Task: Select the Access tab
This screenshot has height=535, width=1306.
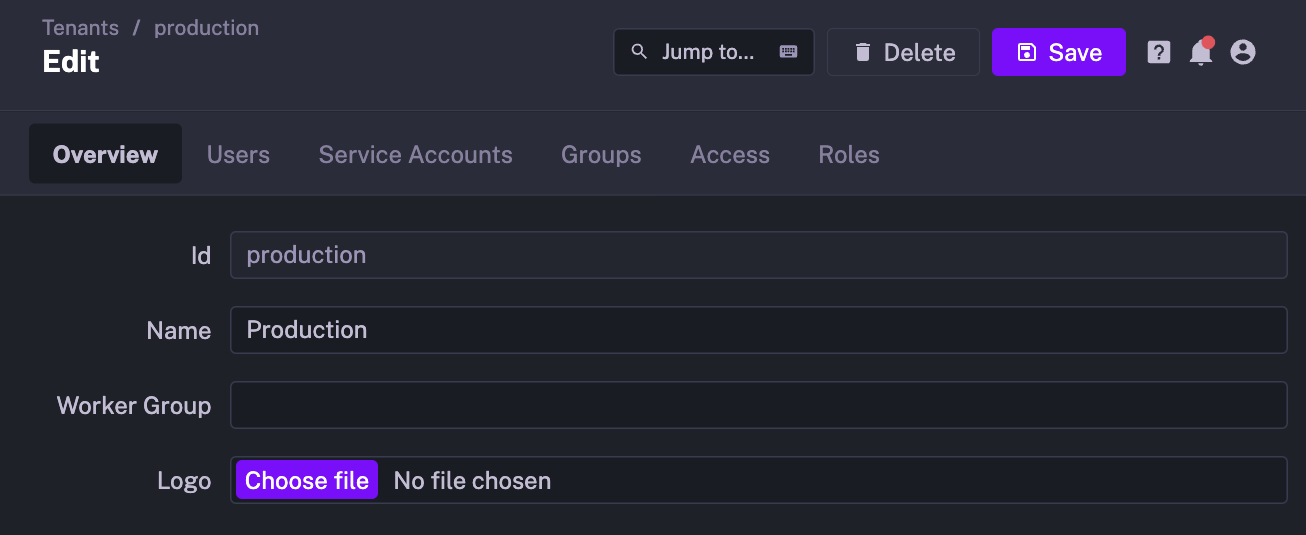Action: coord(730,155)
